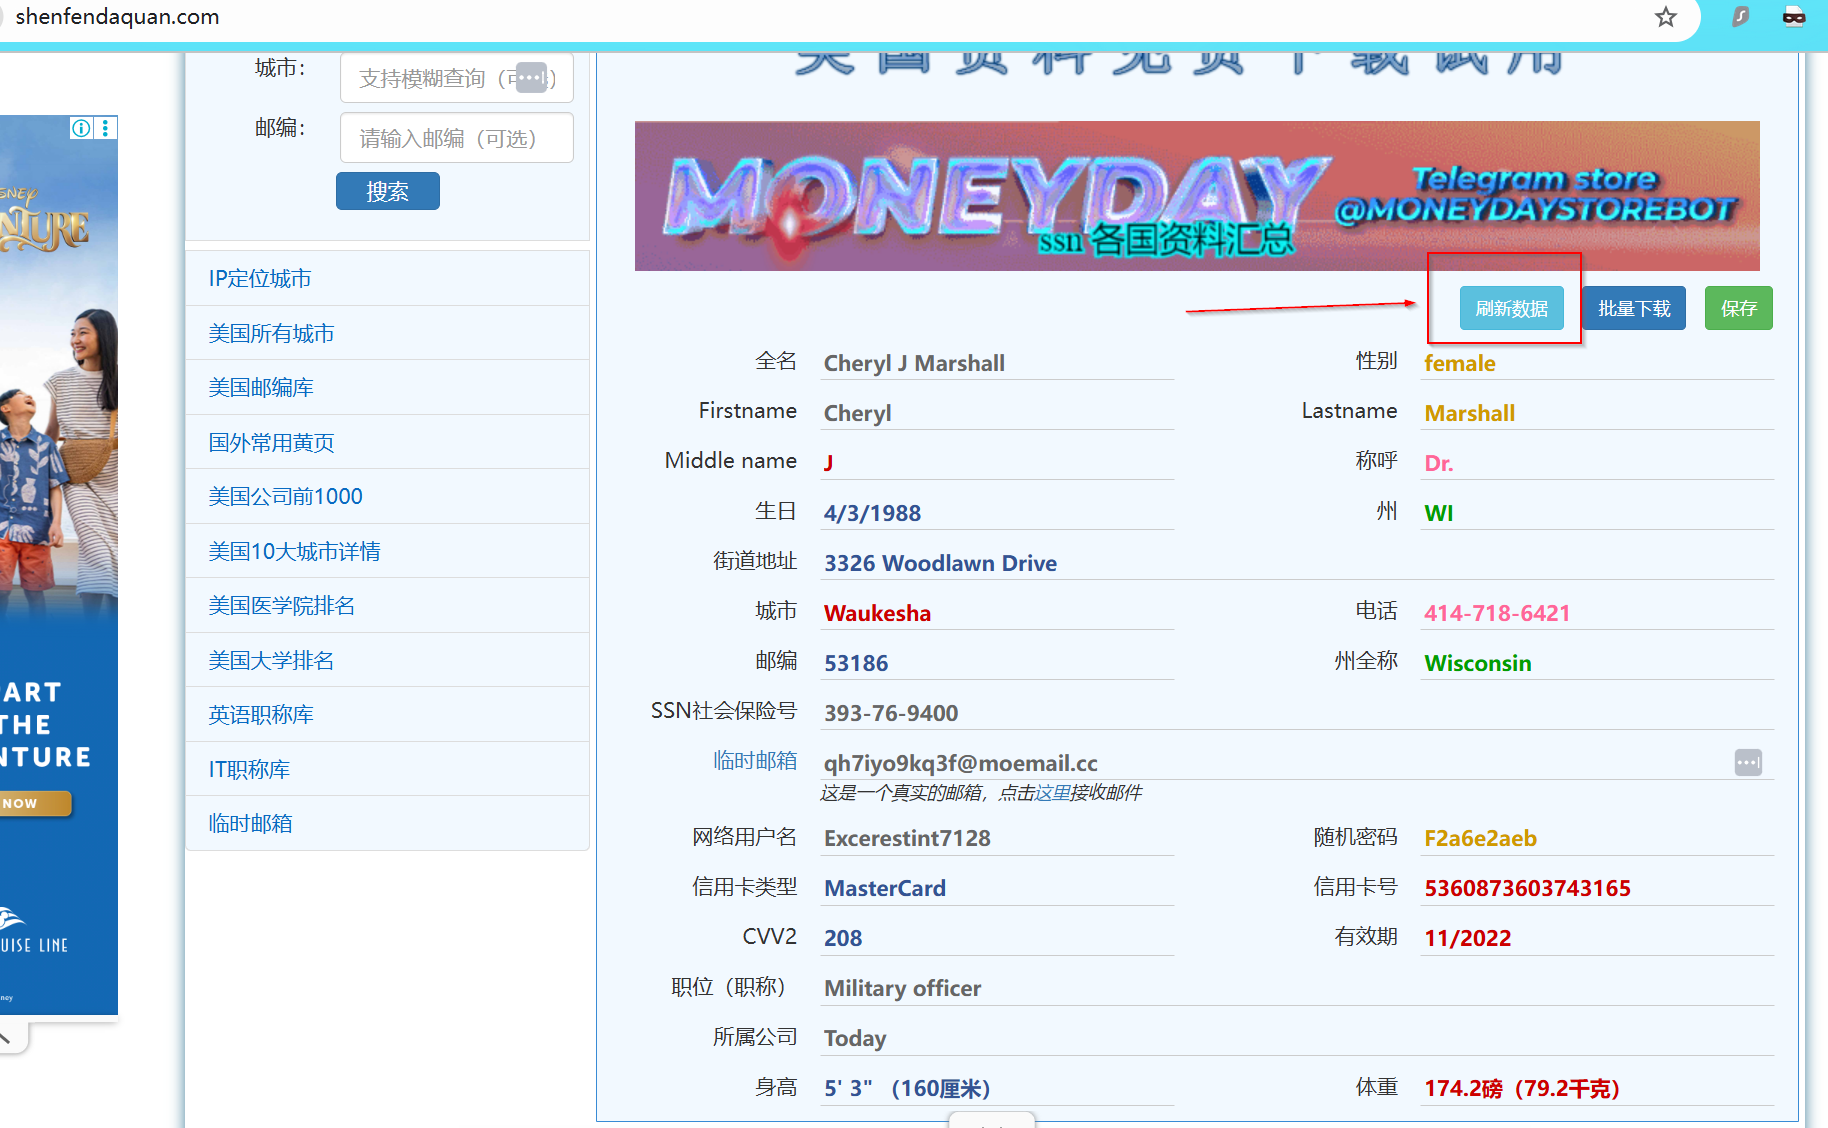Click the full name field Cheryl J Marshall

997,363
